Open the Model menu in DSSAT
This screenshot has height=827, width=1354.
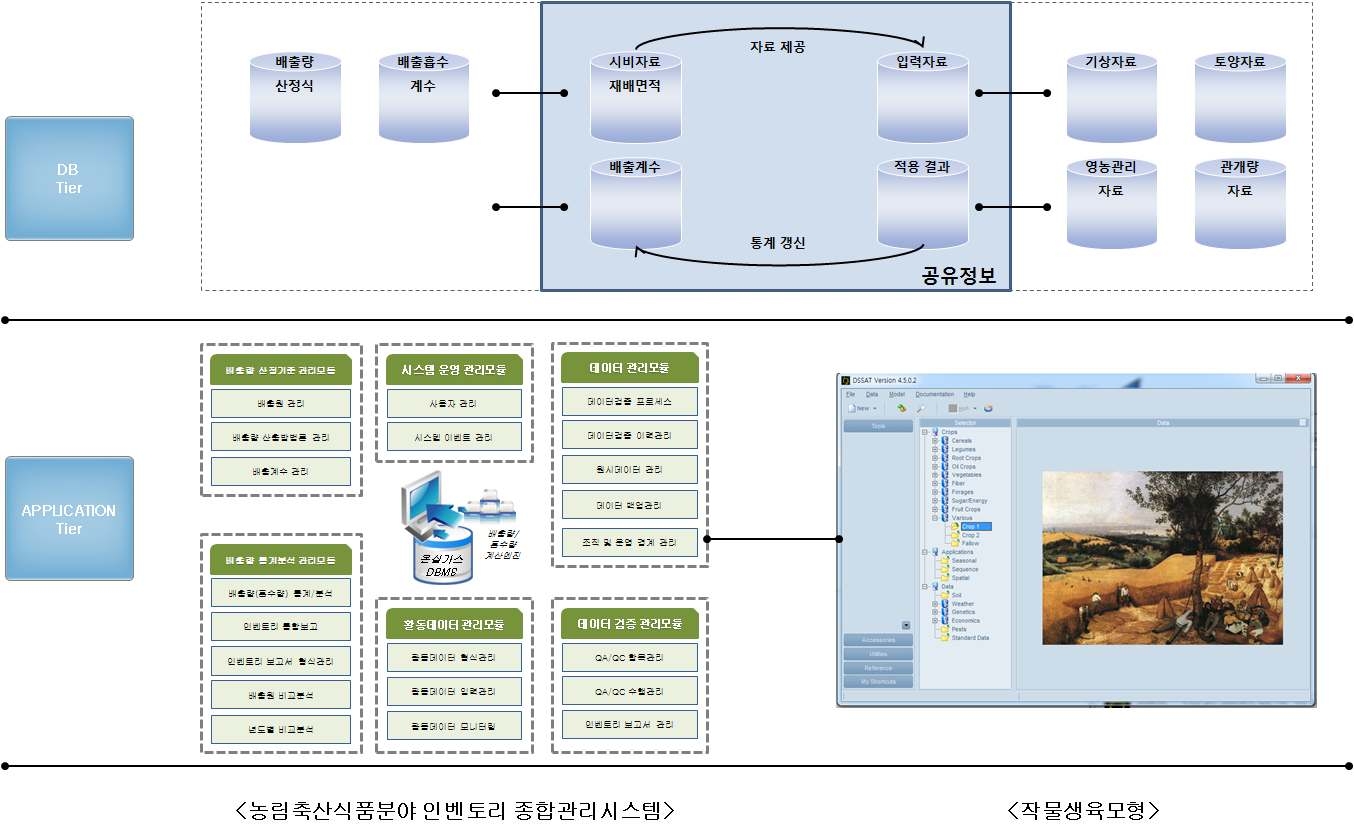897,394
